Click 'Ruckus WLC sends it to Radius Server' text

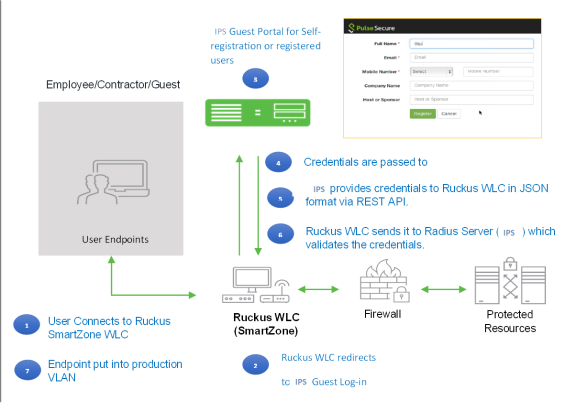click(399, 231)
